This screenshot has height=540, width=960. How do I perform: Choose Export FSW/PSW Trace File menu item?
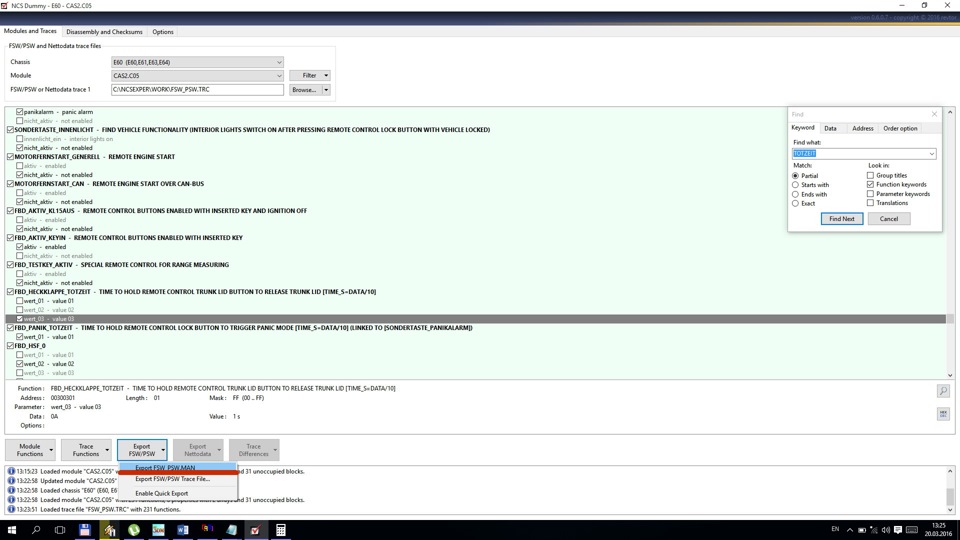coord(178,479)
